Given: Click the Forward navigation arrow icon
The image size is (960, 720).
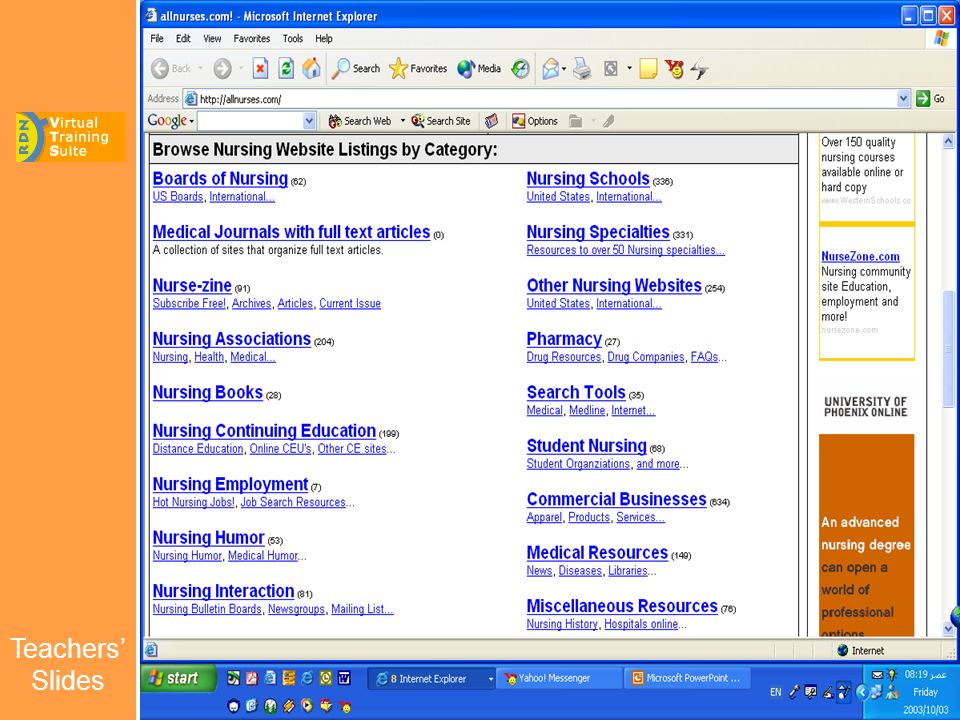Looking at the screenshot, I should pos(222,69).
